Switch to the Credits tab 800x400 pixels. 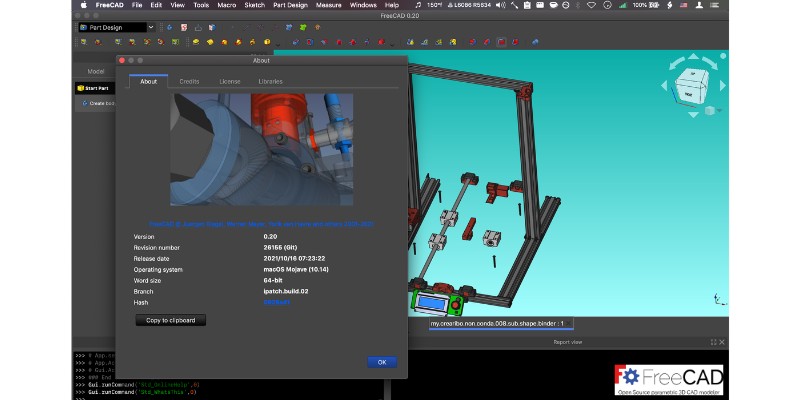point(189,82)
